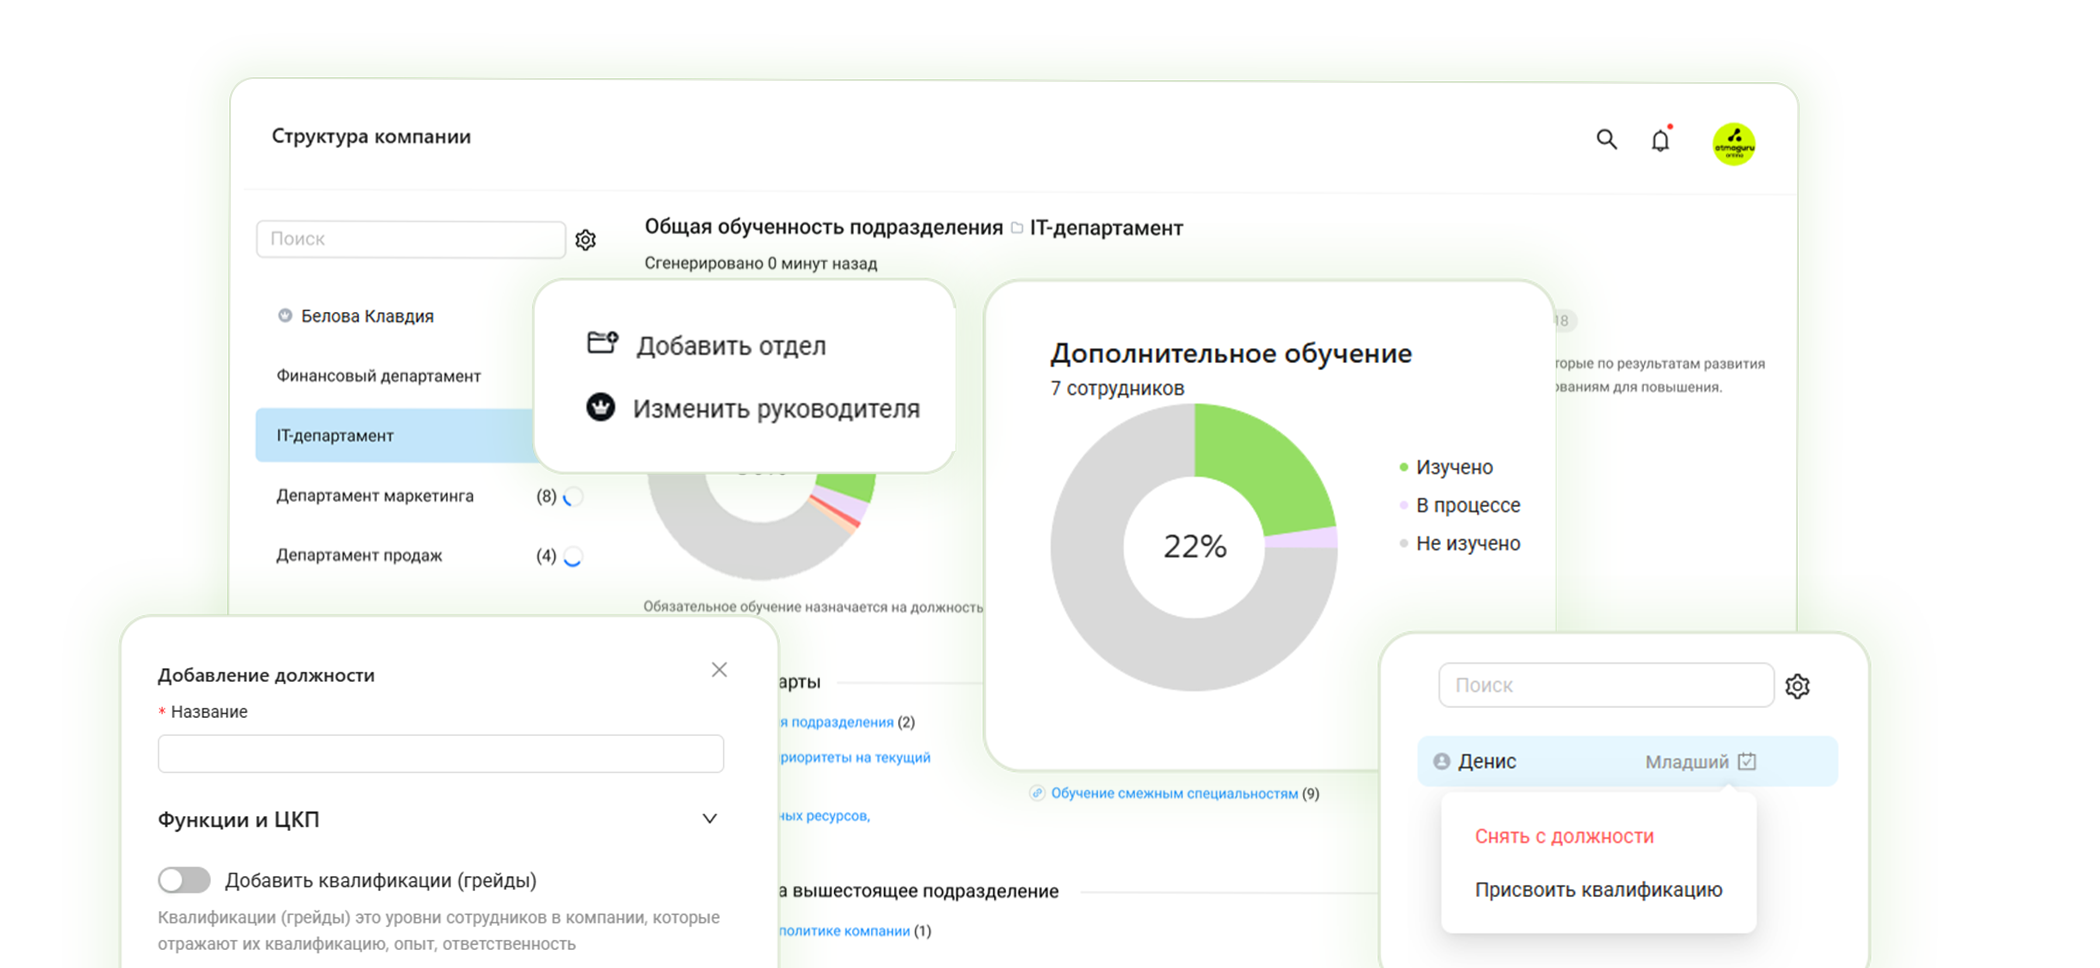The width and height of the screenshot is (2100, 968).
Task: Open settings gear beside left search field
Action: [586, 240]
